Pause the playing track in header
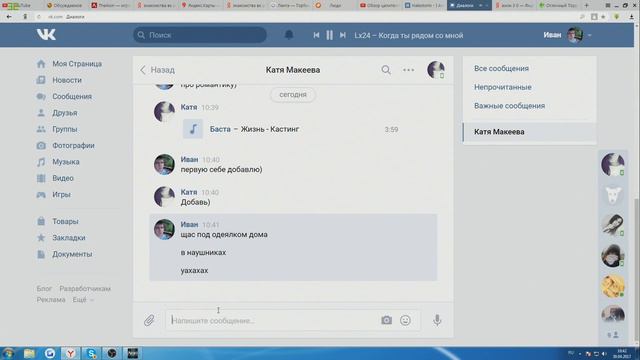Image resolution: width=640 pixels, height=360 pixels. [x=329, y=35]
